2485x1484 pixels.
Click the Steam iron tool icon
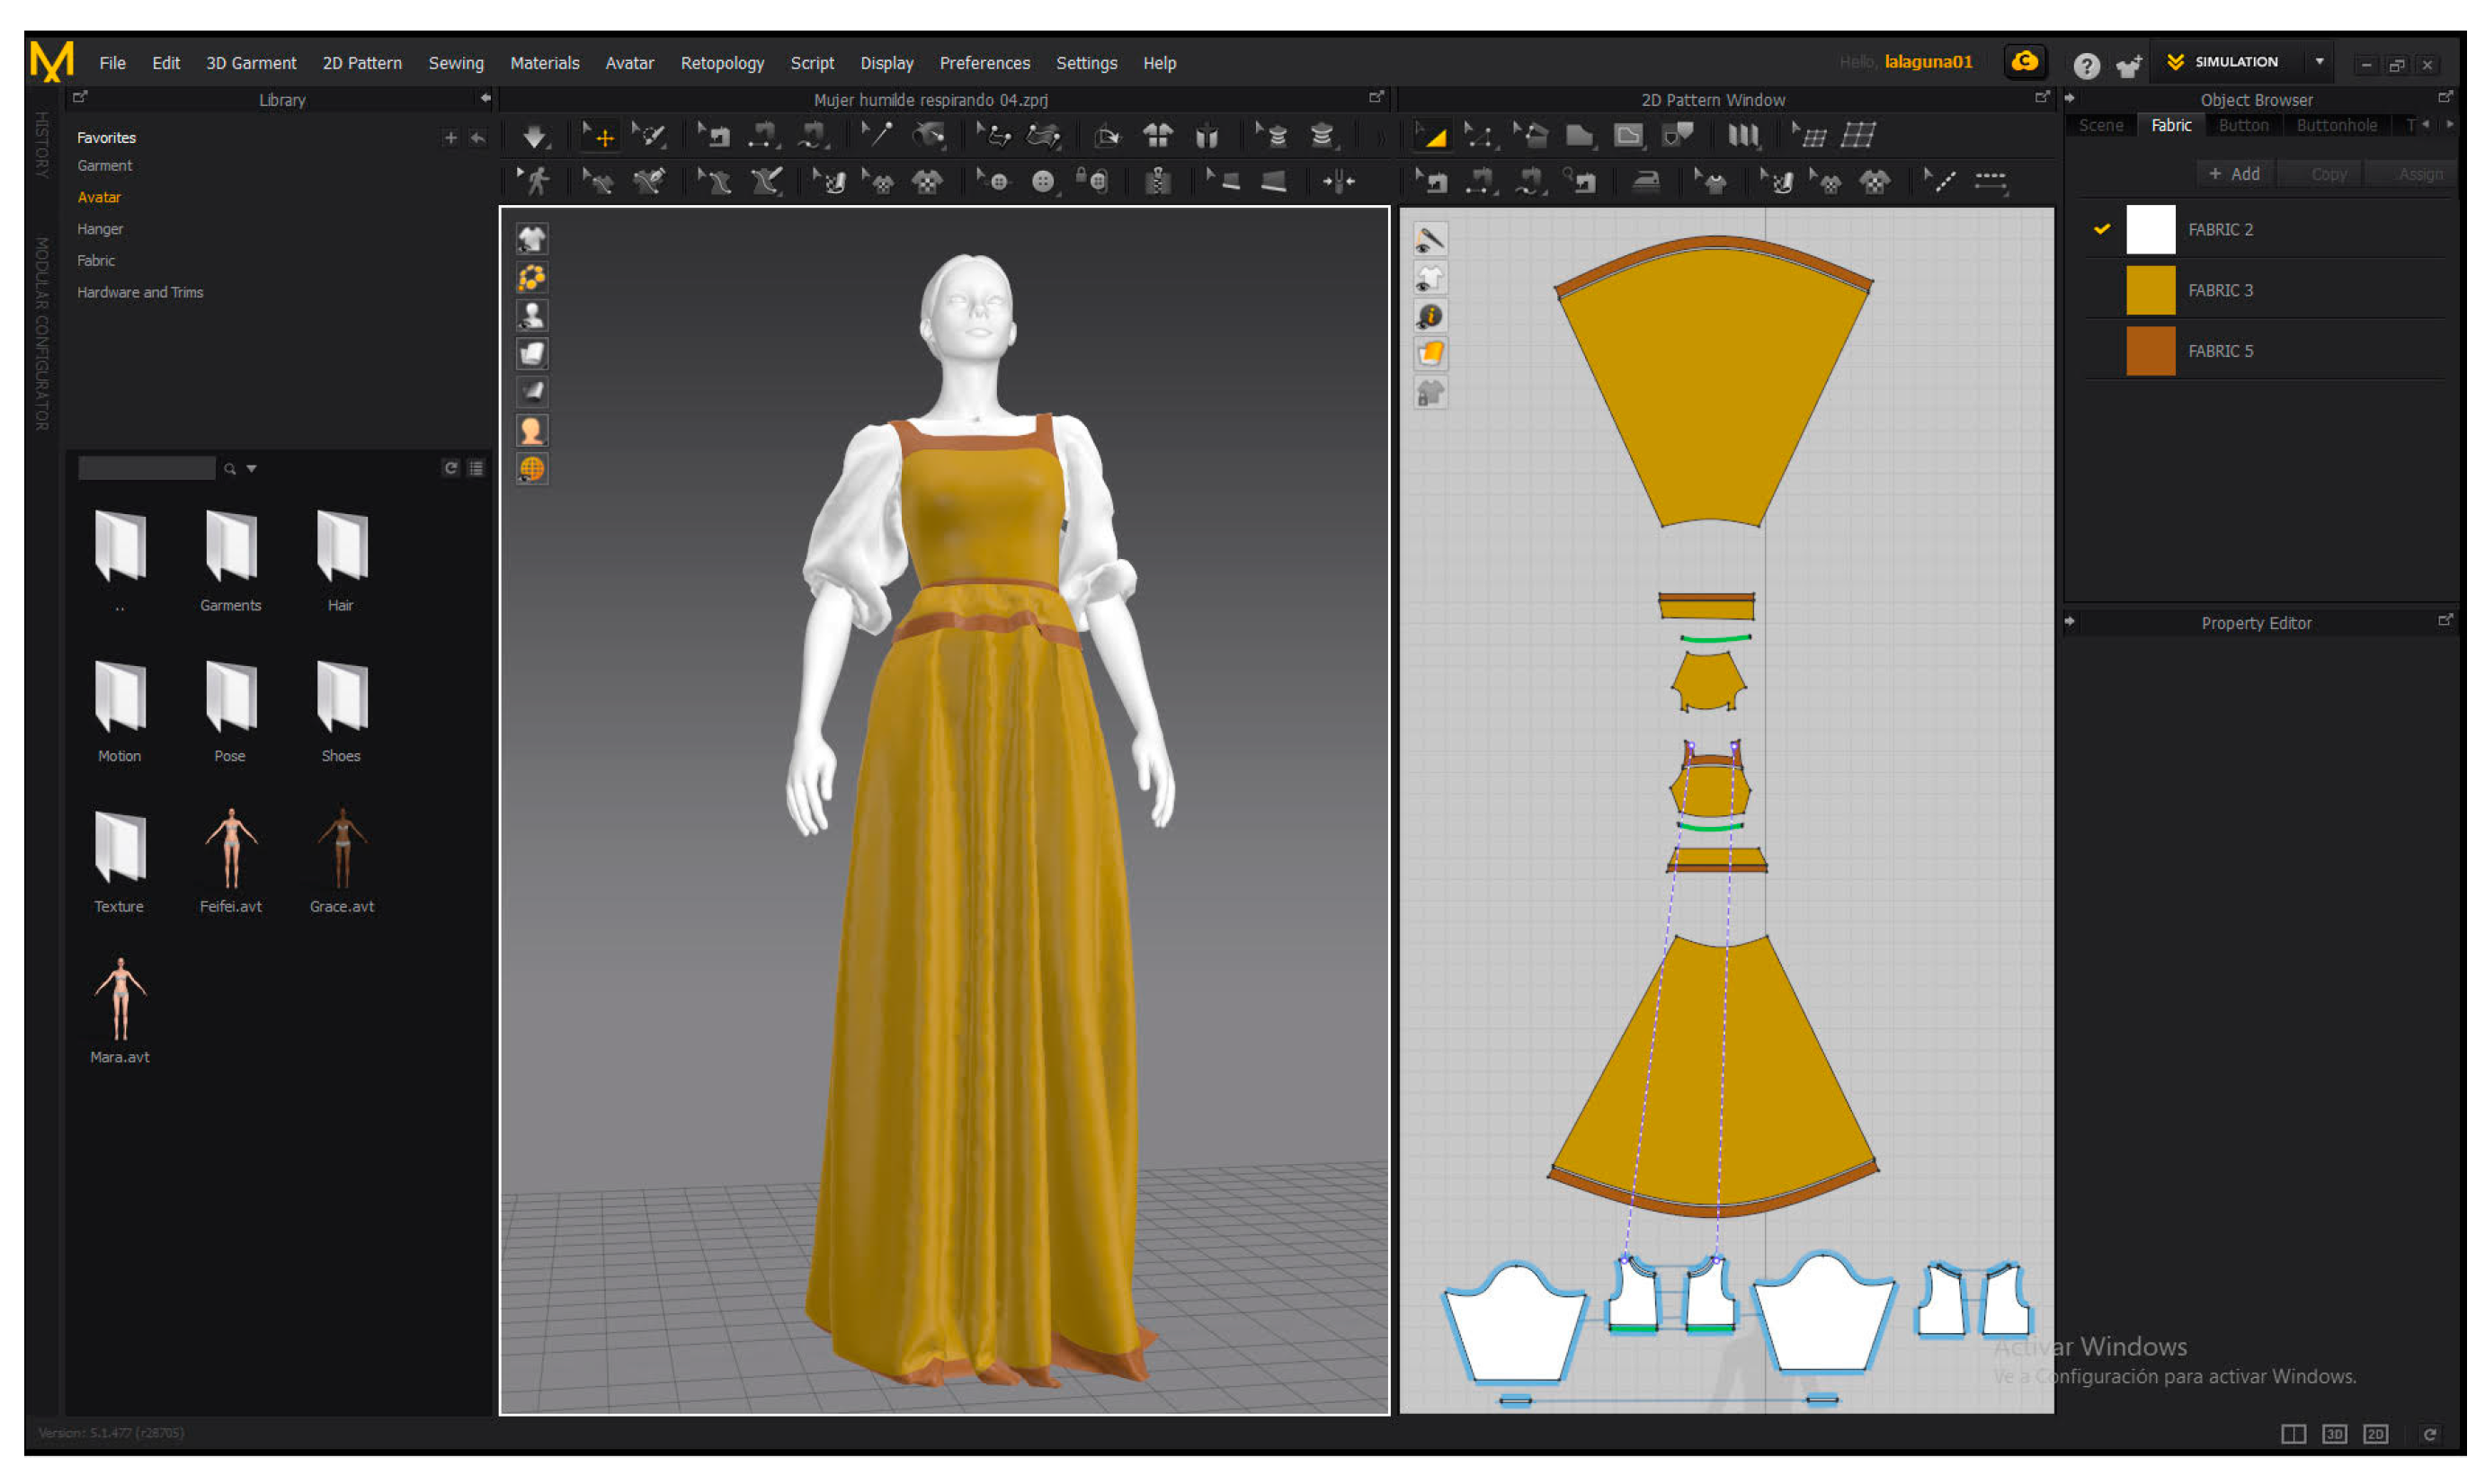pyautogui.click(x=1646, y=182)
